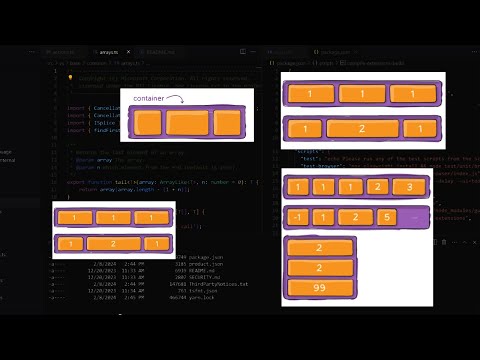This screenshot has width=480, height=360.
Task: Click product.json in the terminal listing
Action: pyautogui.click(x=206, y=264)
